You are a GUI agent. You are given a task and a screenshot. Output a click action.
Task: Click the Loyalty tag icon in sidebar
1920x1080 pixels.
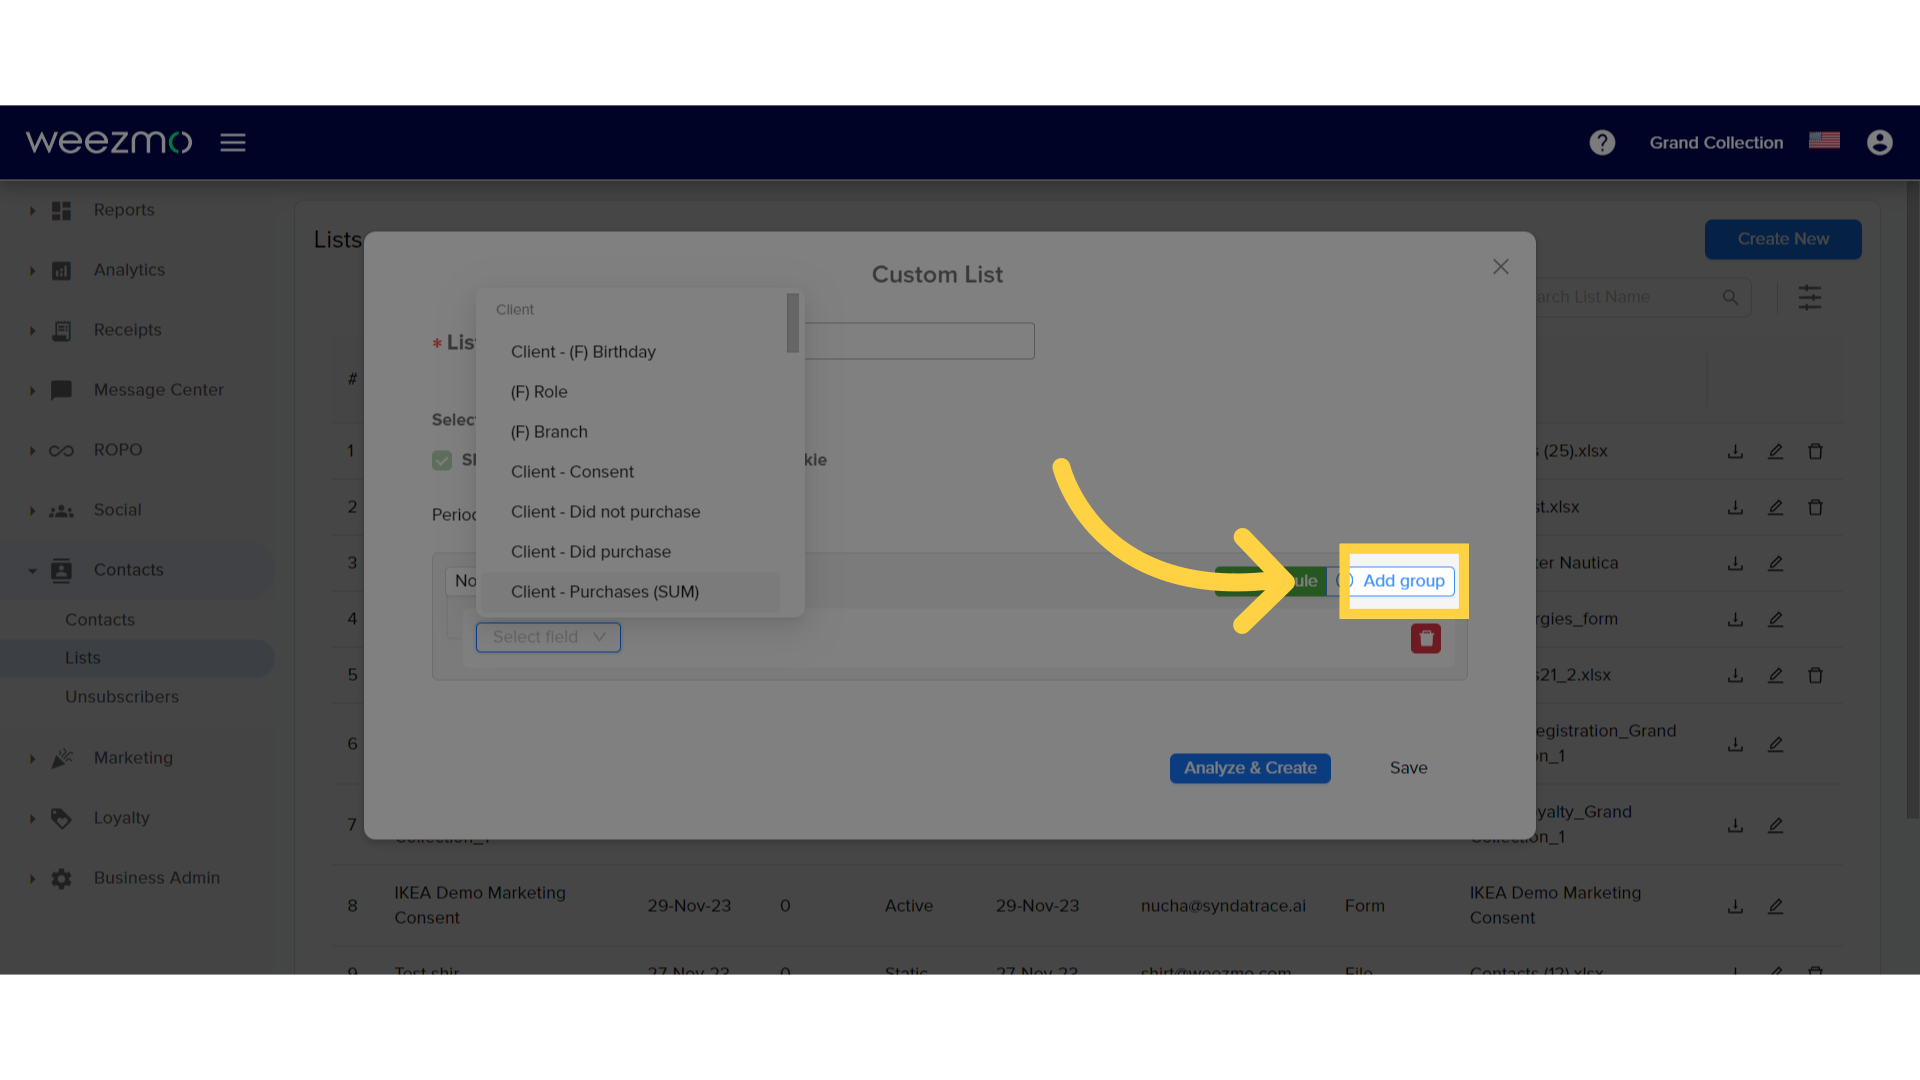point(62,818)
